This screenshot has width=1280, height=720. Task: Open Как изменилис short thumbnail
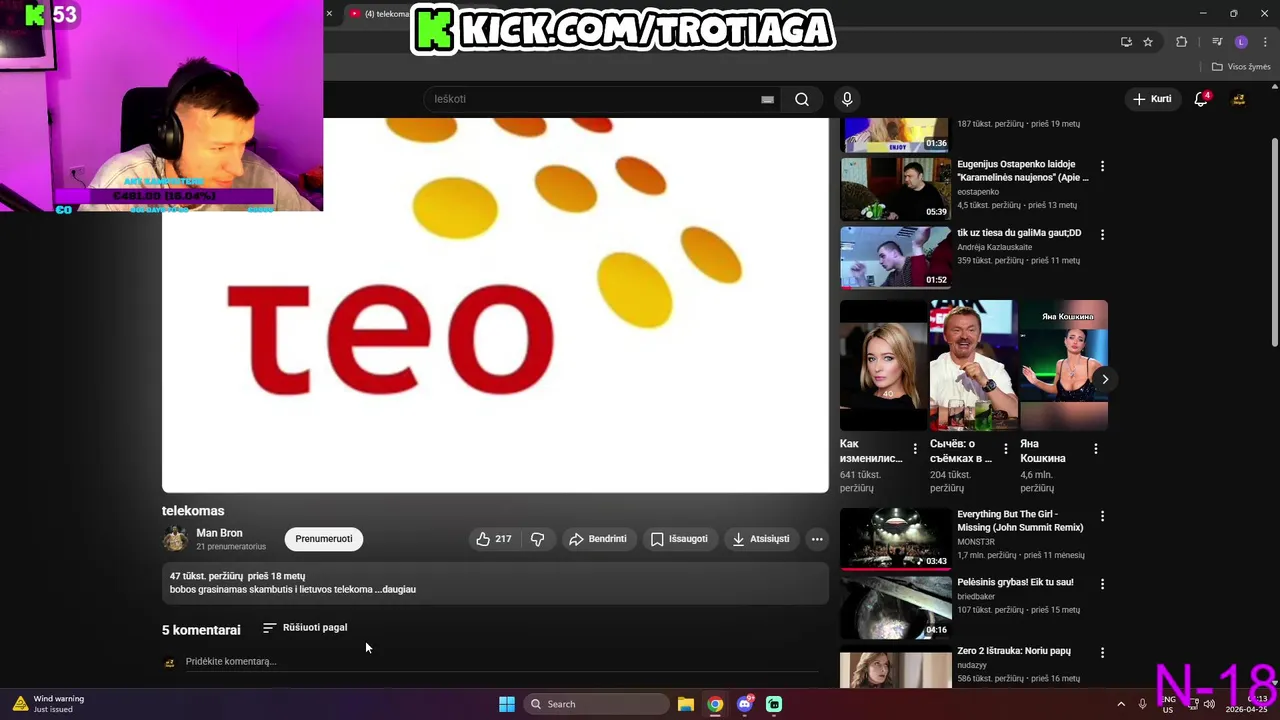[x=883, y=365]
